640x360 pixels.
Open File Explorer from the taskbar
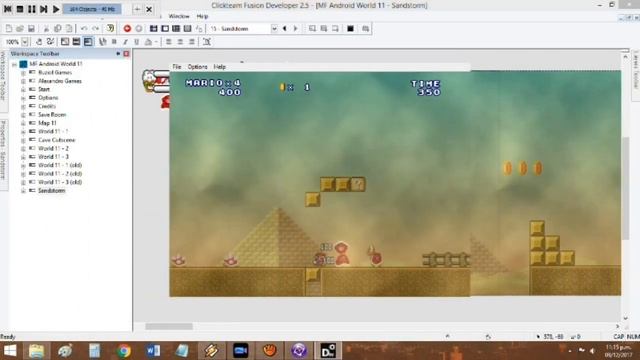(36, 351)
